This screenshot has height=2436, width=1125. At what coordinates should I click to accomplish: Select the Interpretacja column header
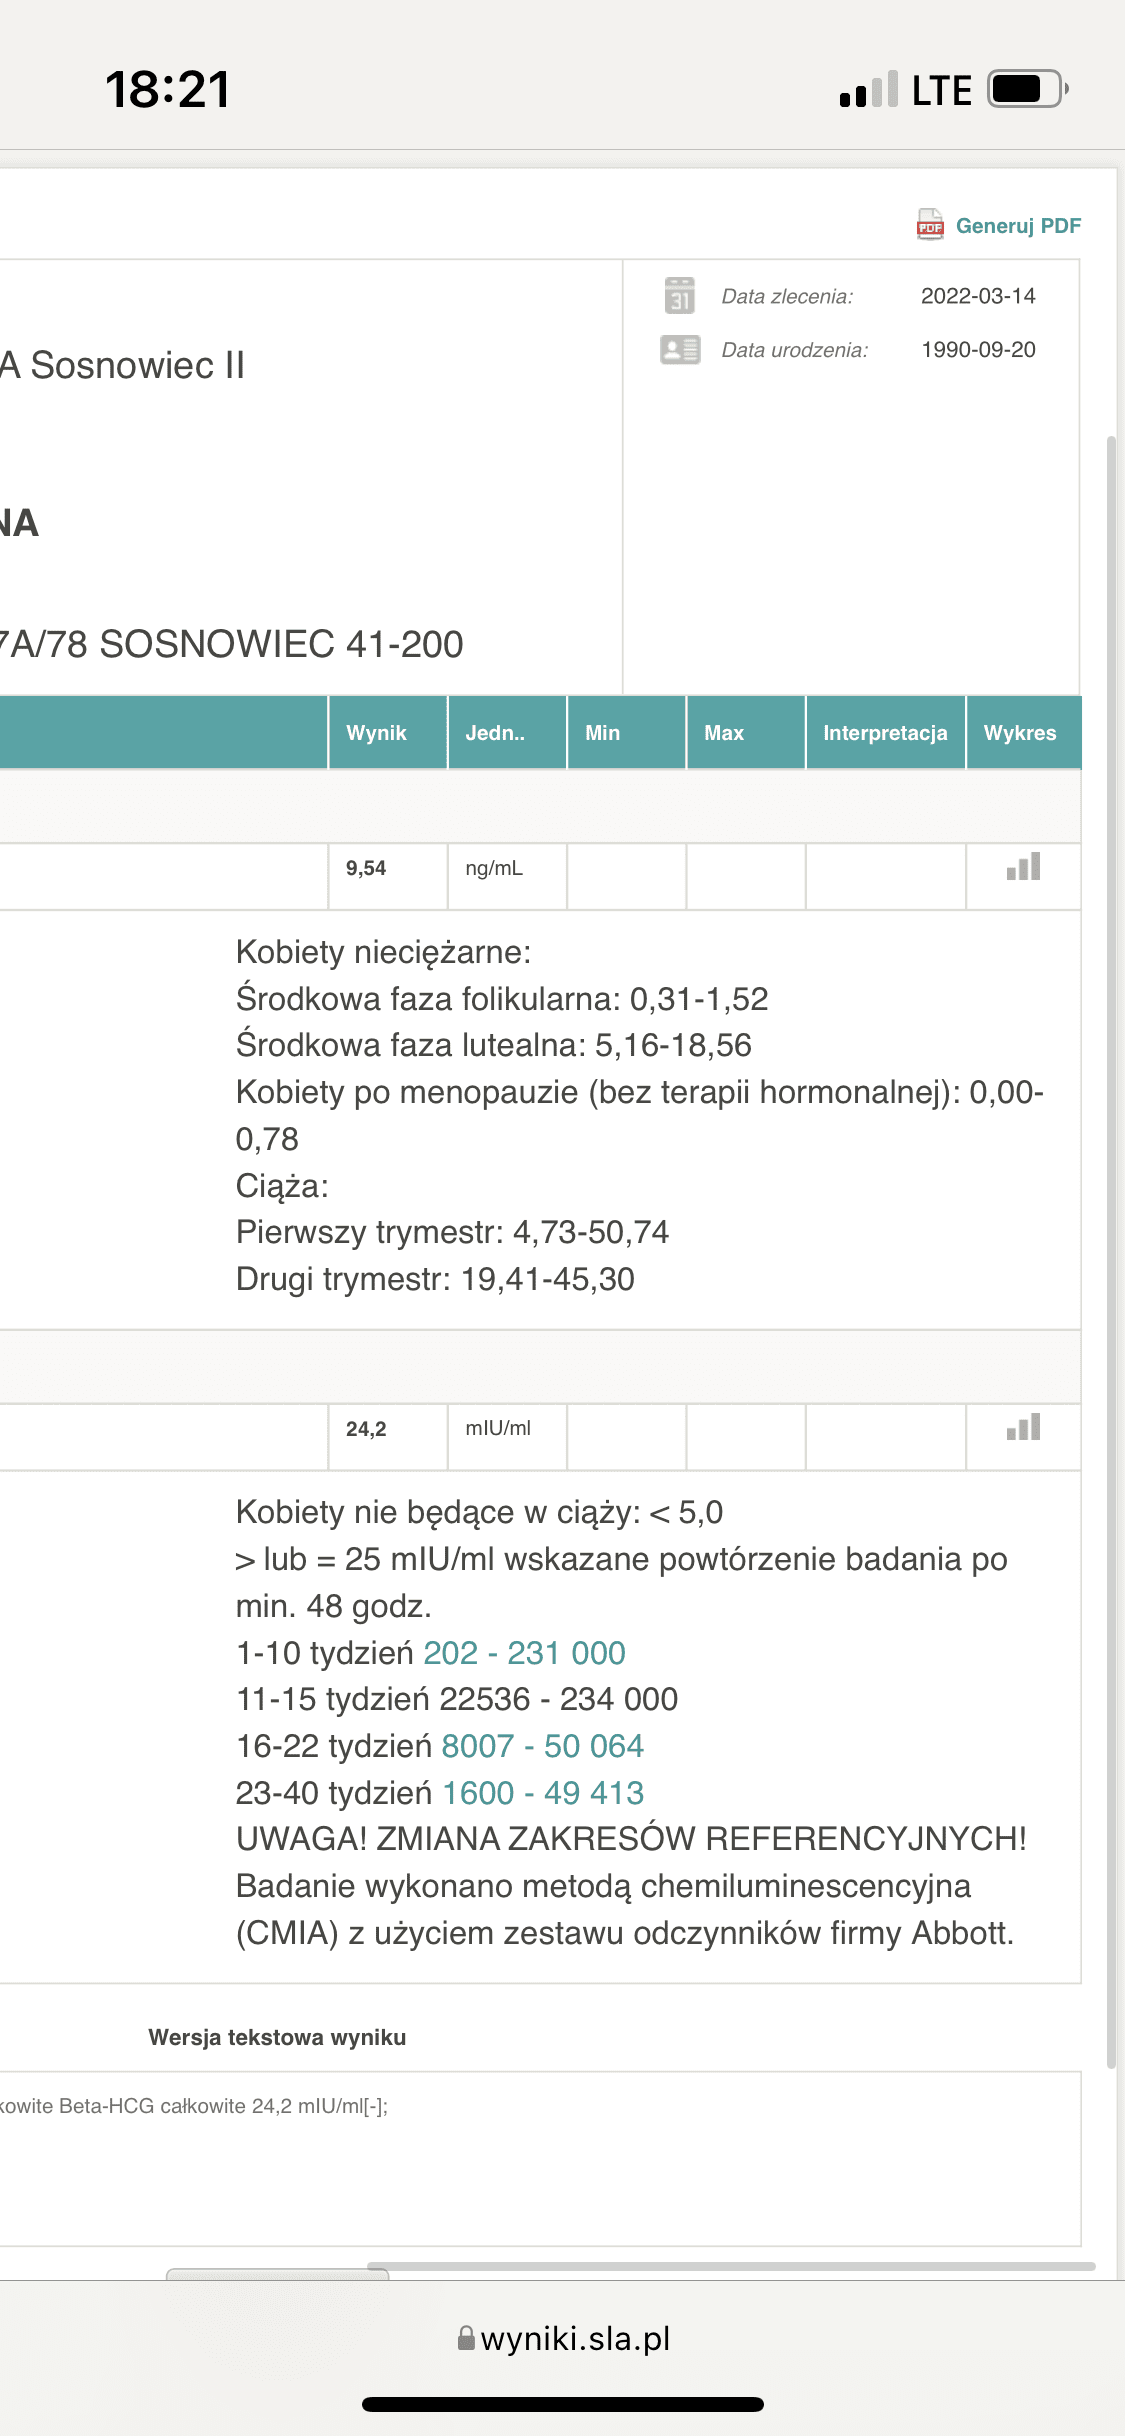tap(884, 733)
